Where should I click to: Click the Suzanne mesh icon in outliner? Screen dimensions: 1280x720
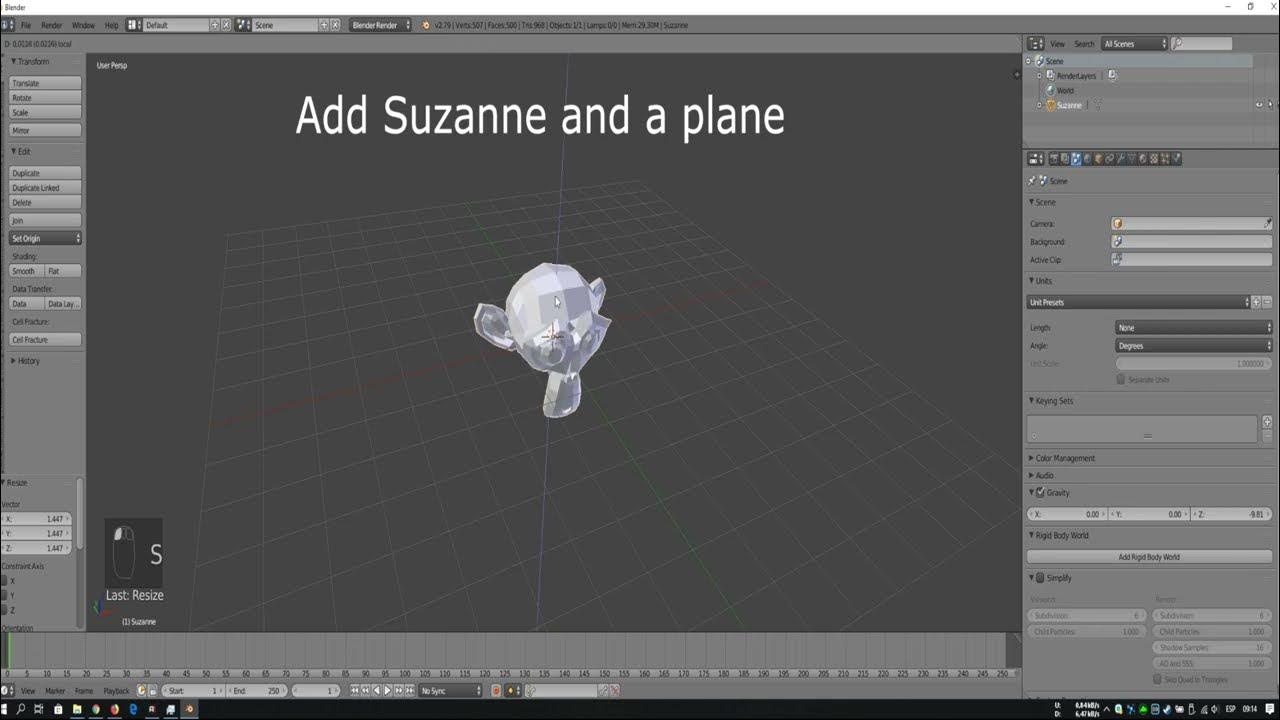click(x=1051, y=105)
